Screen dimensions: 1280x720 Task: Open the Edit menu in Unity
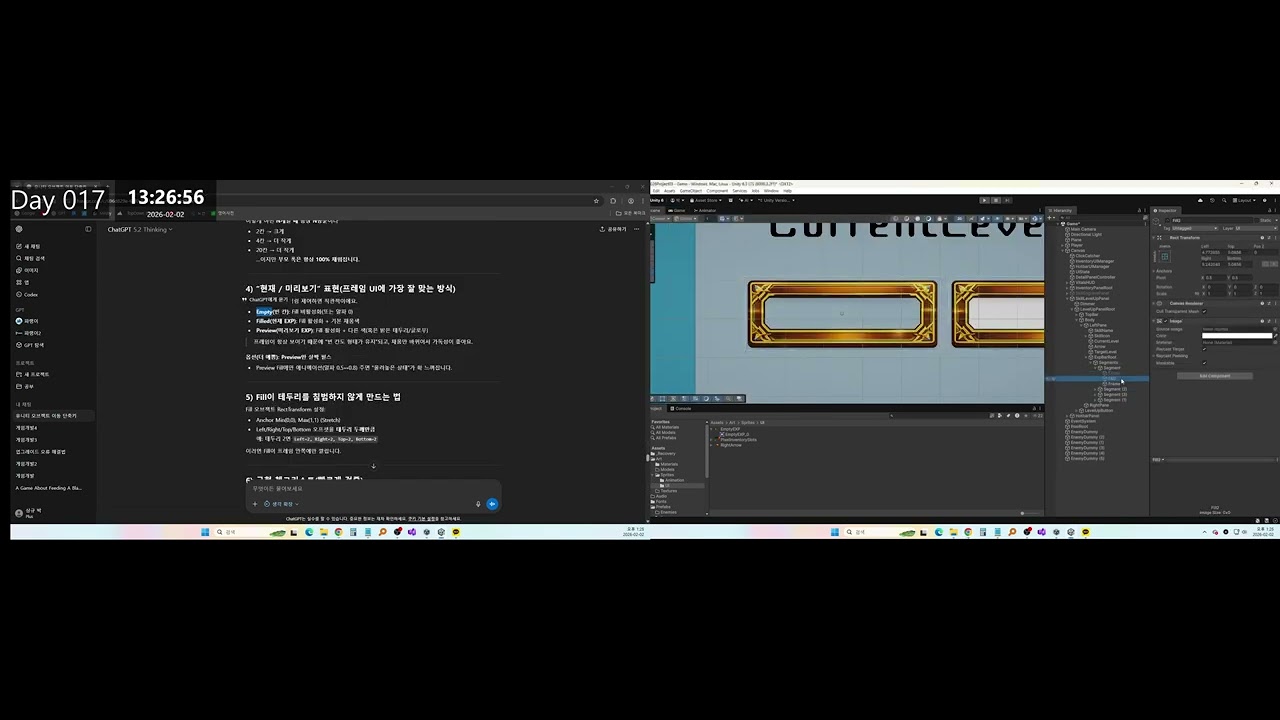(x=656, y=191)
